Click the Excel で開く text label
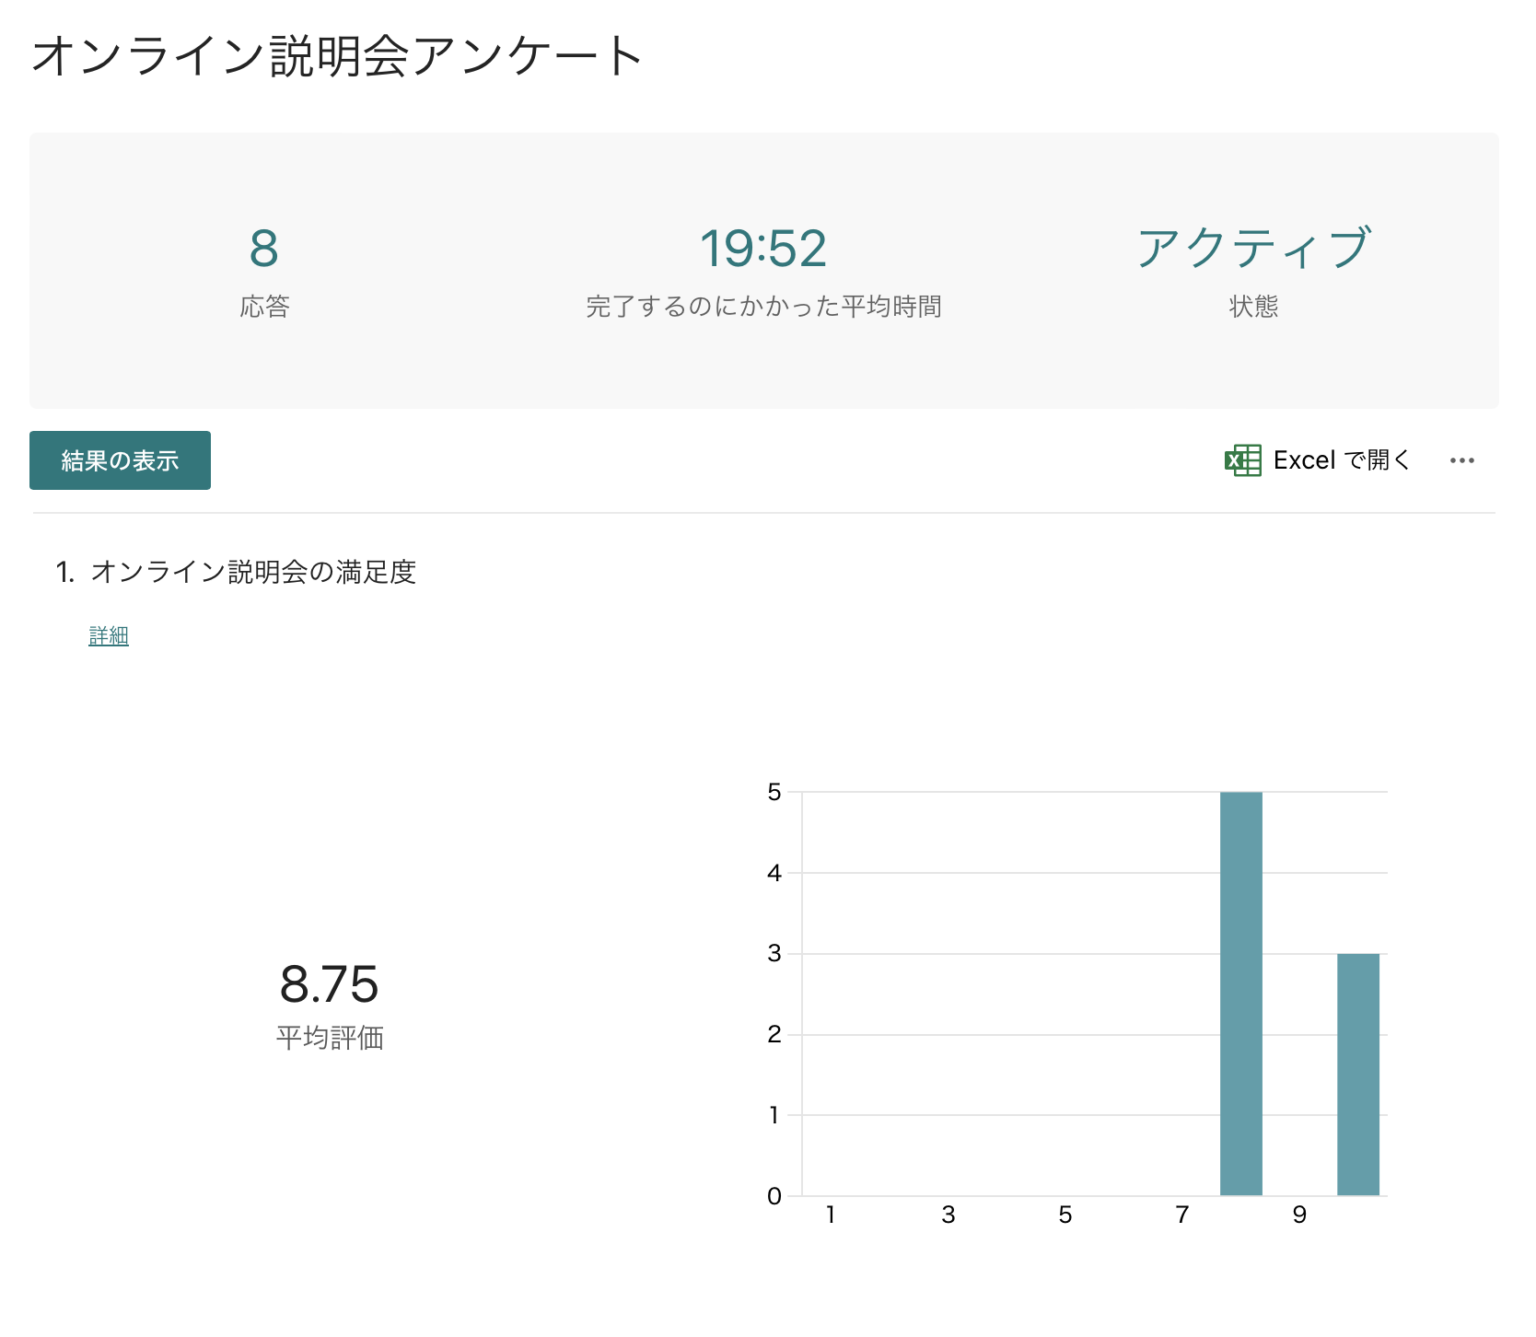1536x1337 pixels. pos(1341,460)
